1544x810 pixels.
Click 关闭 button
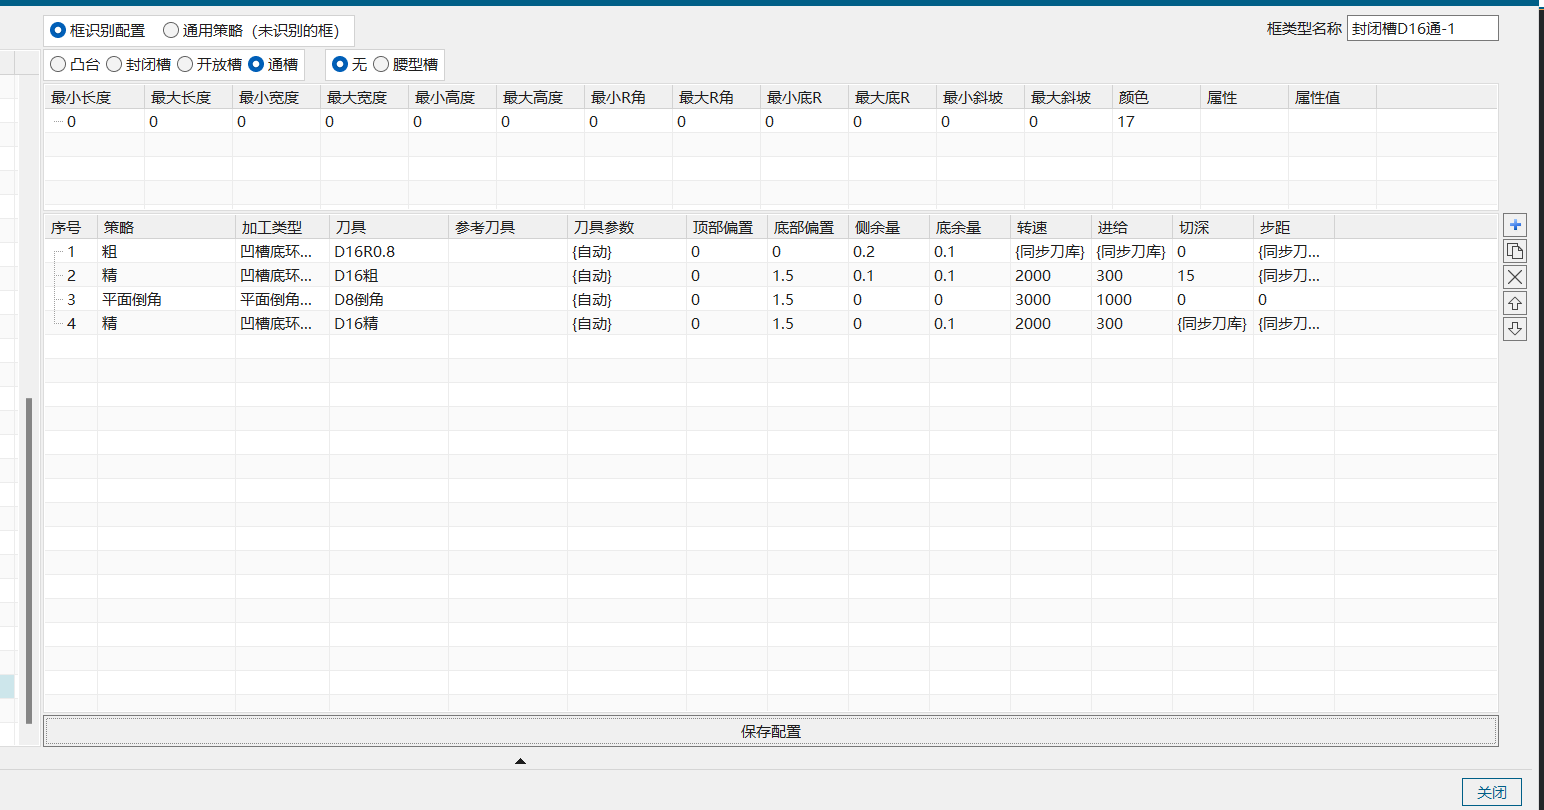point(1491,792)
